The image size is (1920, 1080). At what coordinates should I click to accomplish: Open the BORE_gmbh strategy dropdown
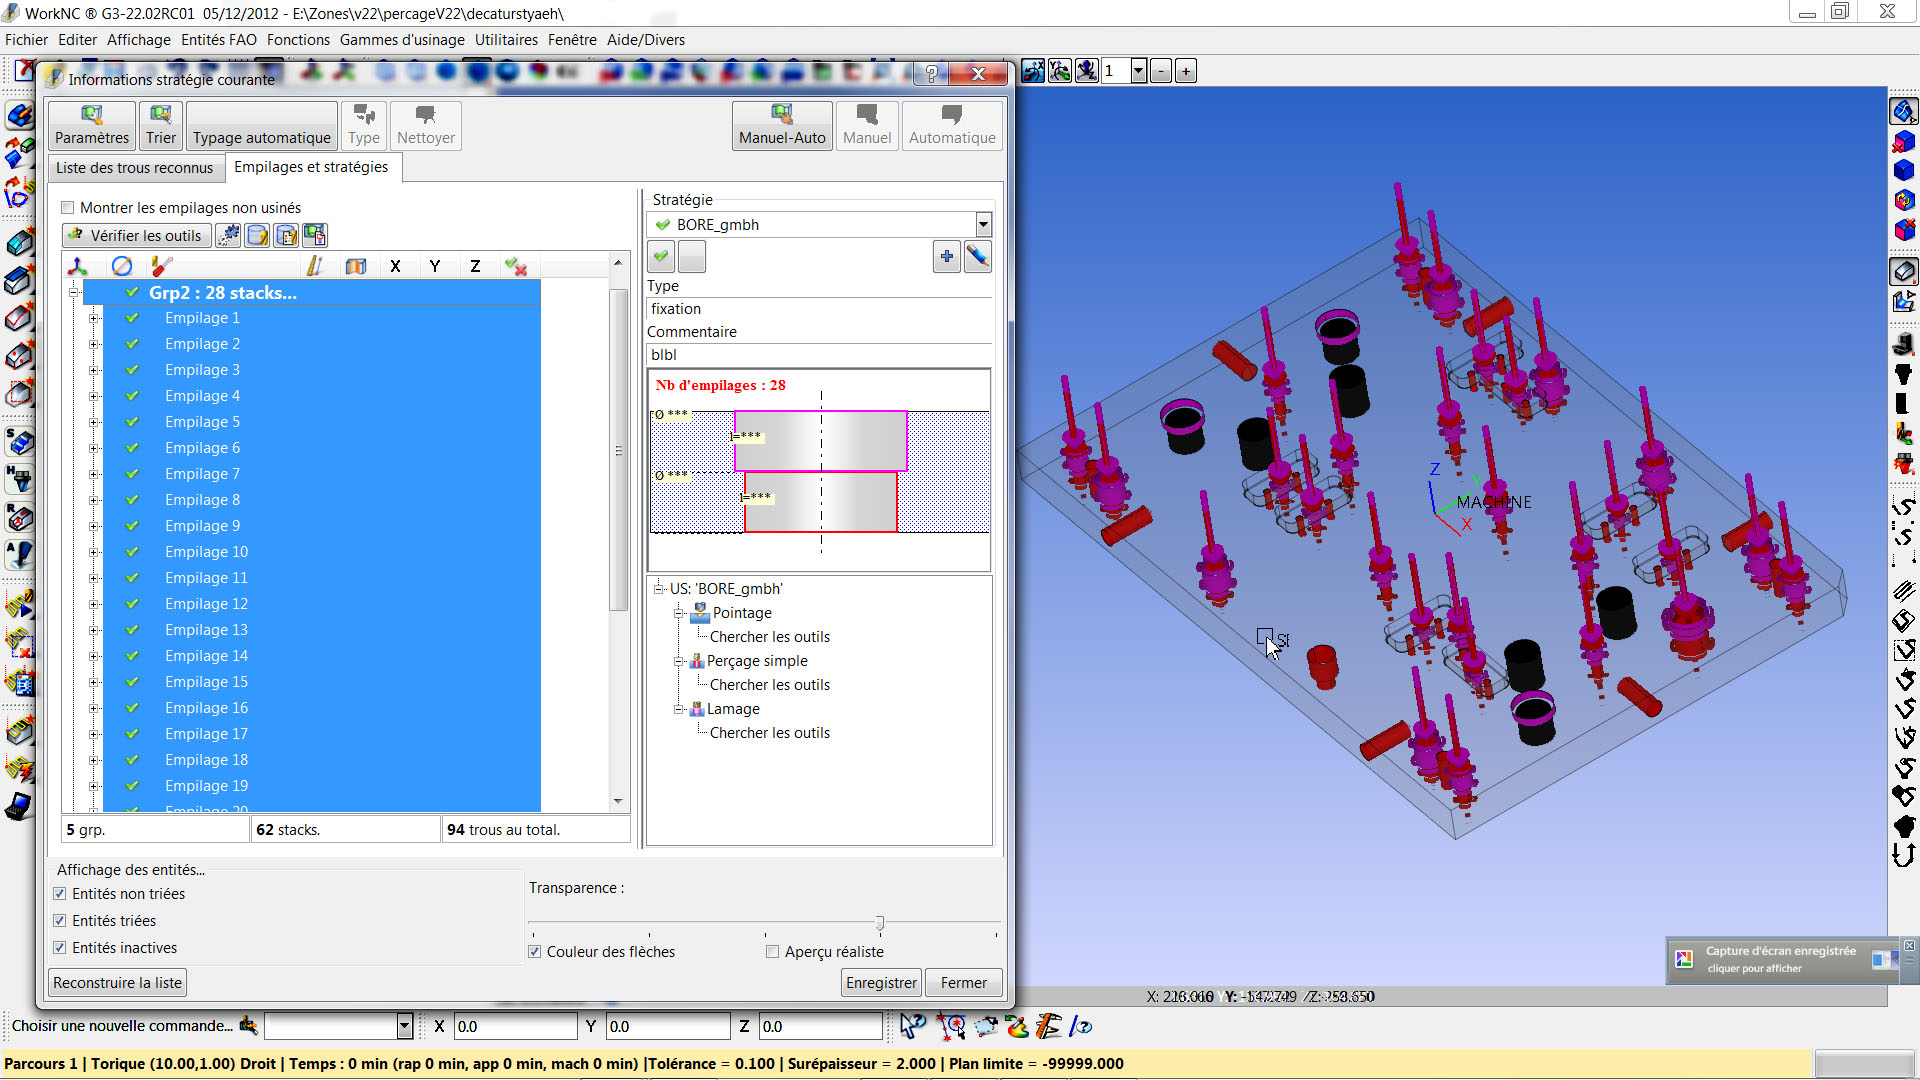pos(982,225)
